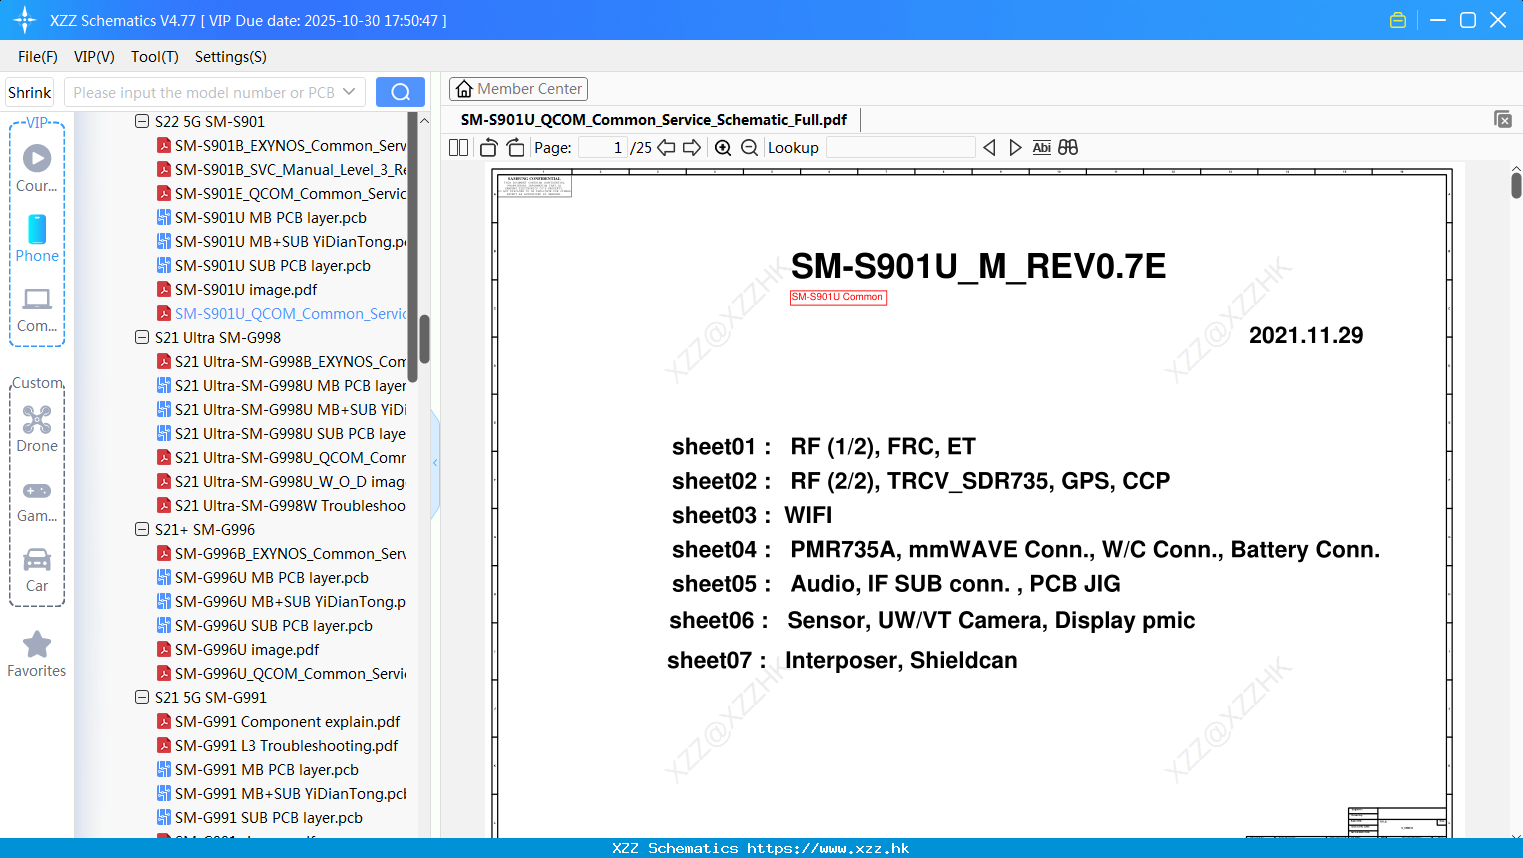Open SM-S901U image.pdf
The width and height of the screenshot is (1523, 858).
237,289
